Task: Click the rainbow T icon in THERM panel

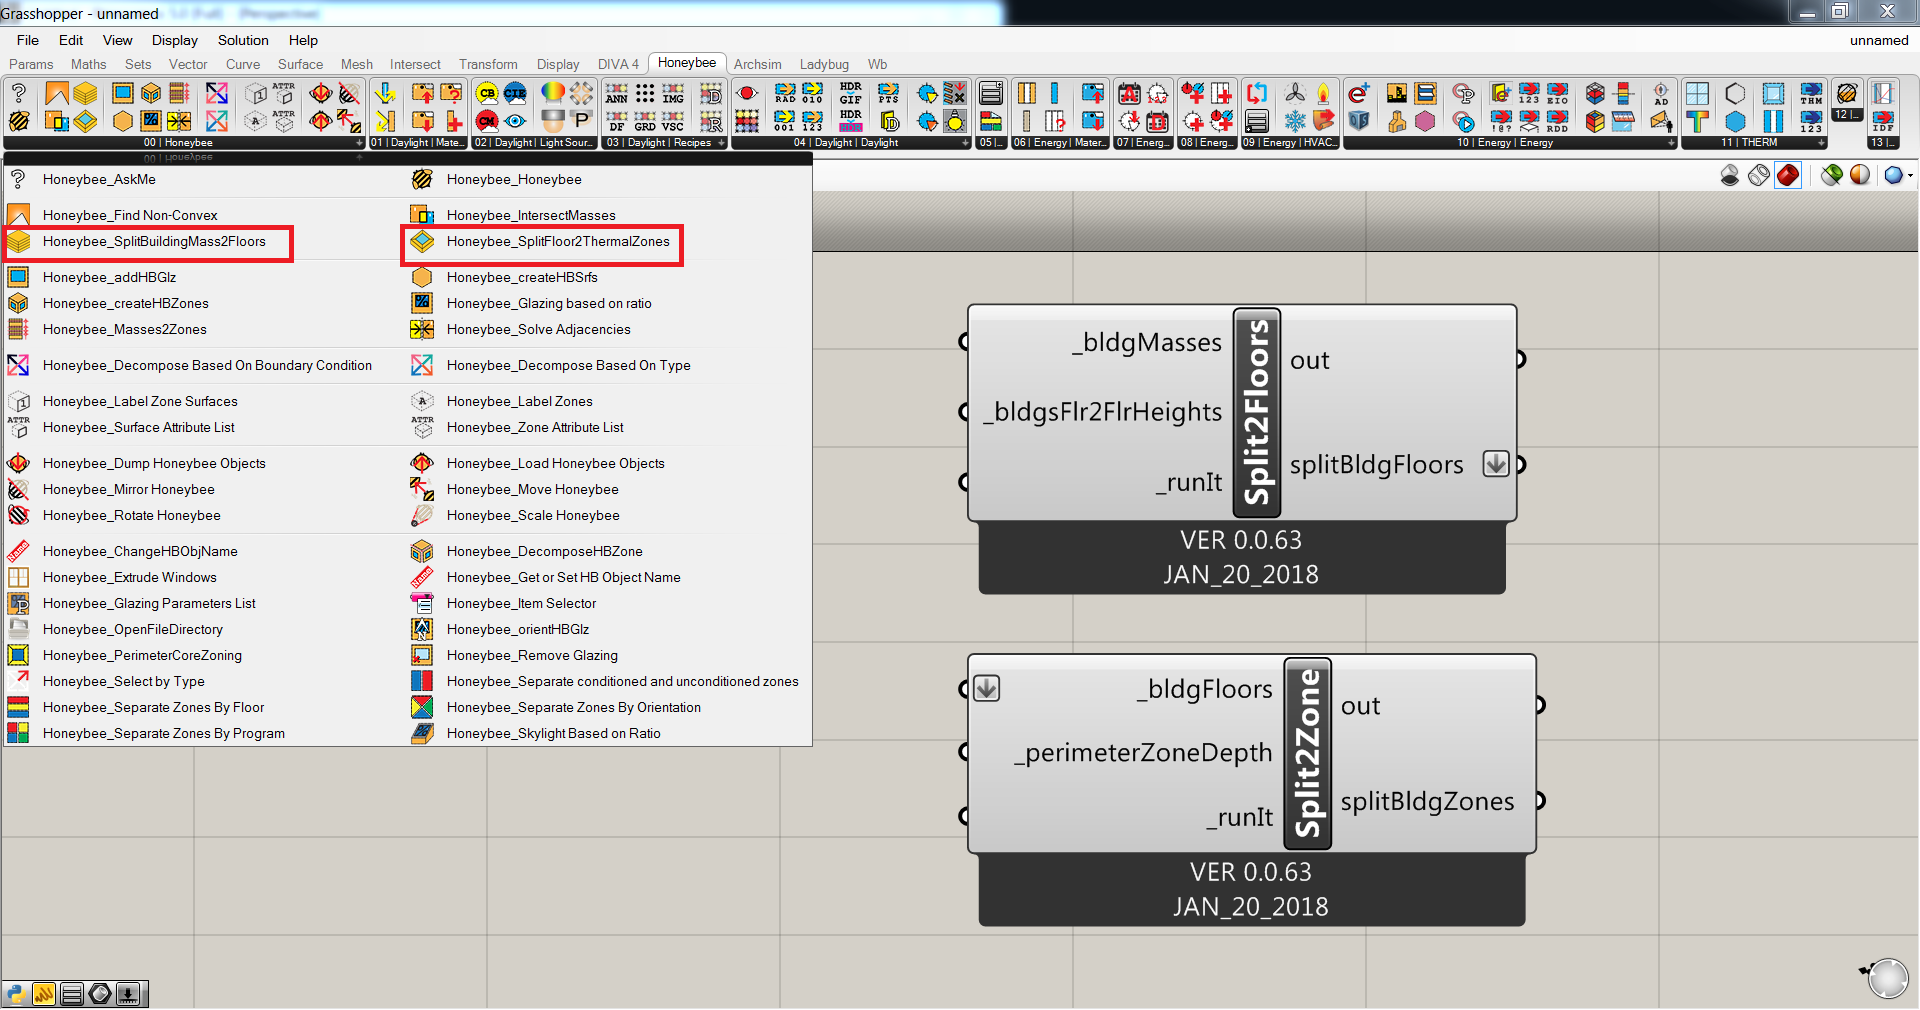Action: tap(1697, 121)
